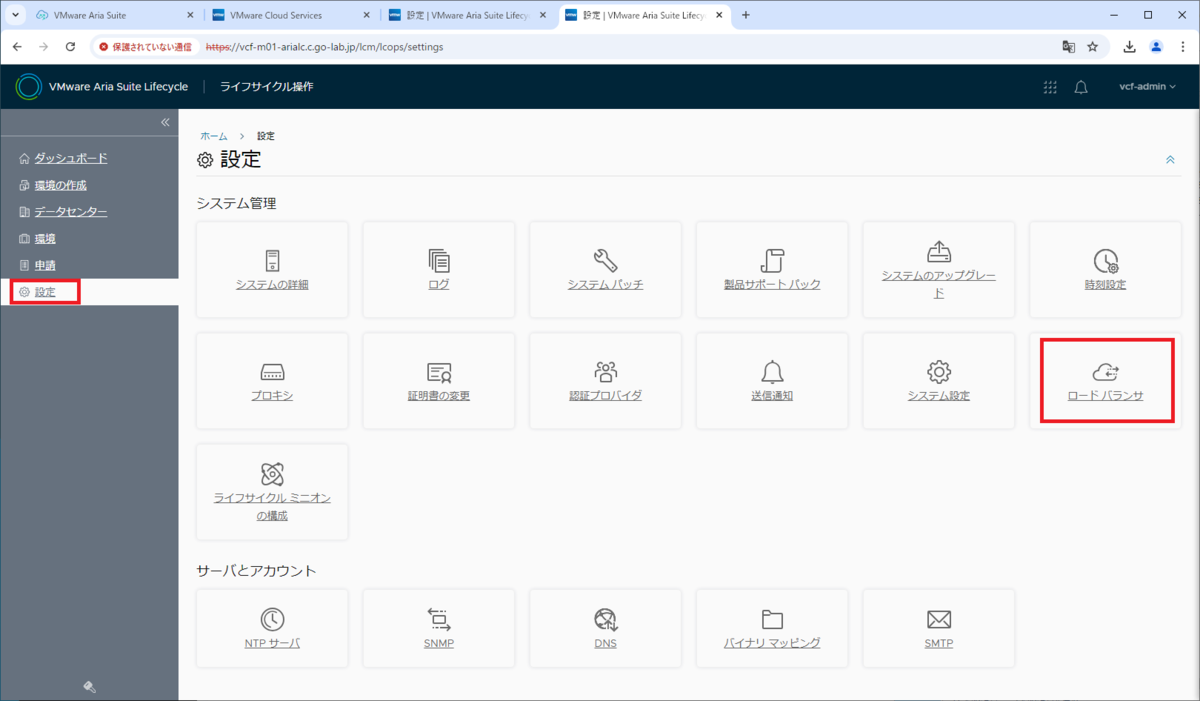Image resolution: width=1200 pixels, height=701 pixels.
Task: Open the システムの詳細 tile icon
Action: tap(272, 261)
